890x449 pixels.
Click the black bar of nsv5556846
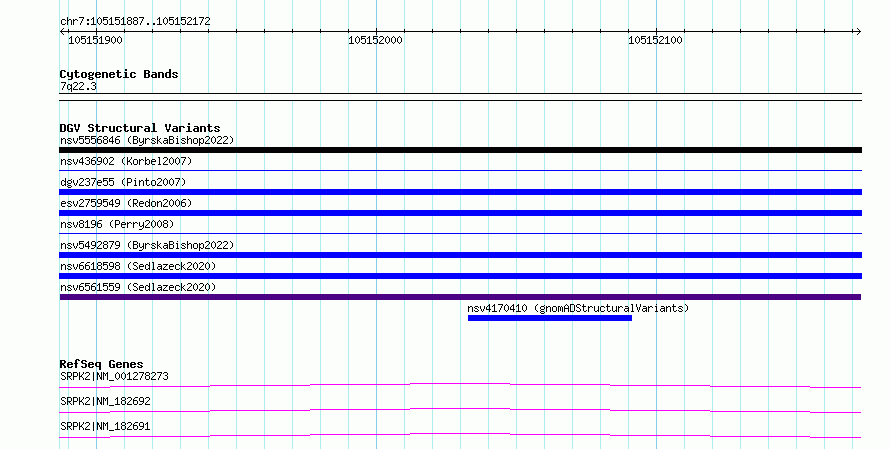click(x=460, y=150)
